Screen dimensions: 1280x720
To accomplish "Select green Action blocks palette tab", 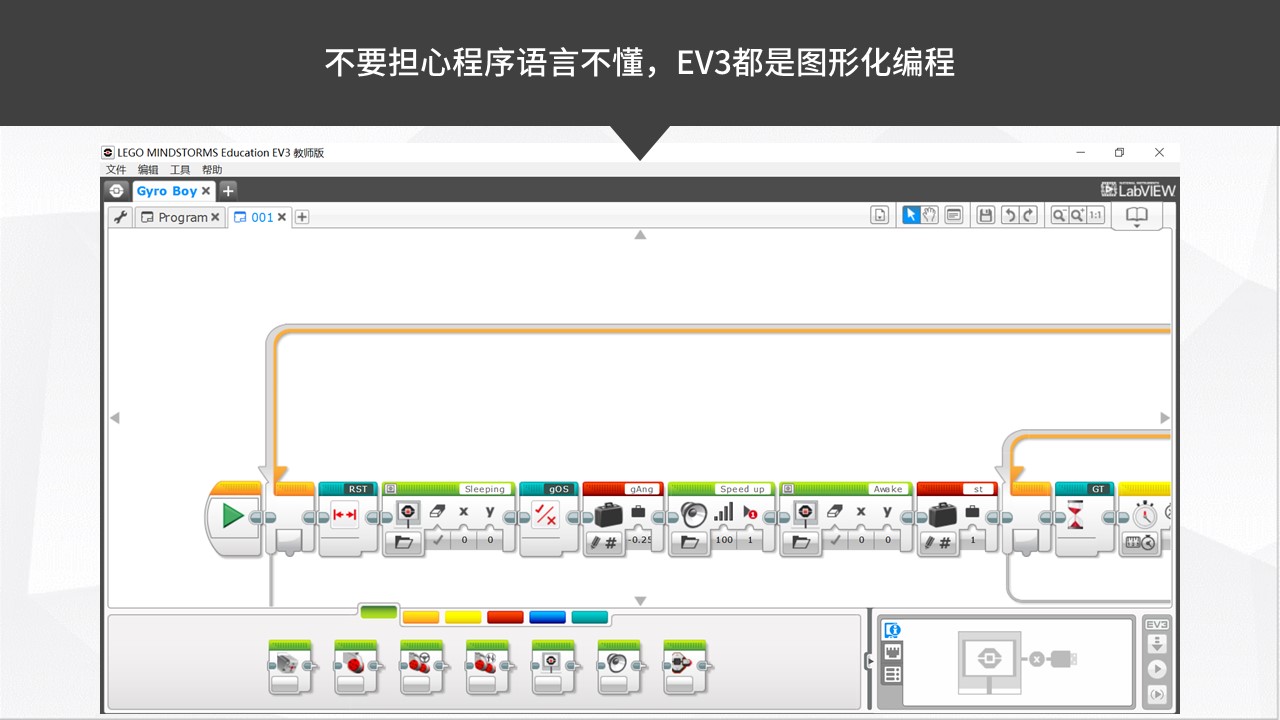I will coord(379,612).
